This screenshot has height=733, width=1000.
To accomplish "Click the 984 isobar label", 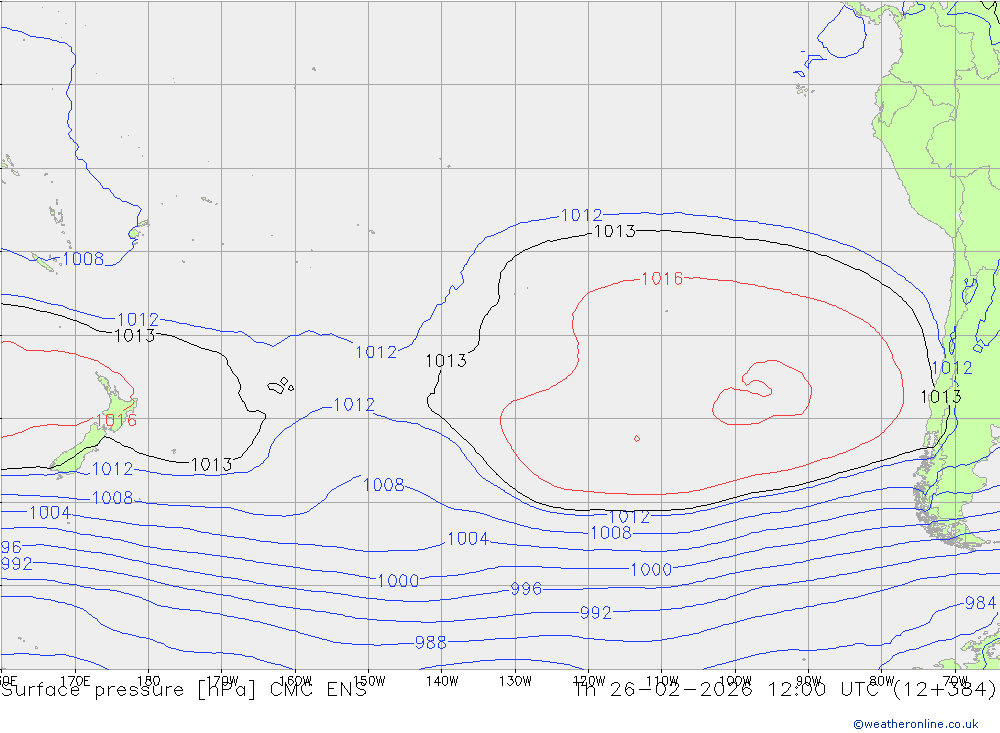I will [980, 603].
